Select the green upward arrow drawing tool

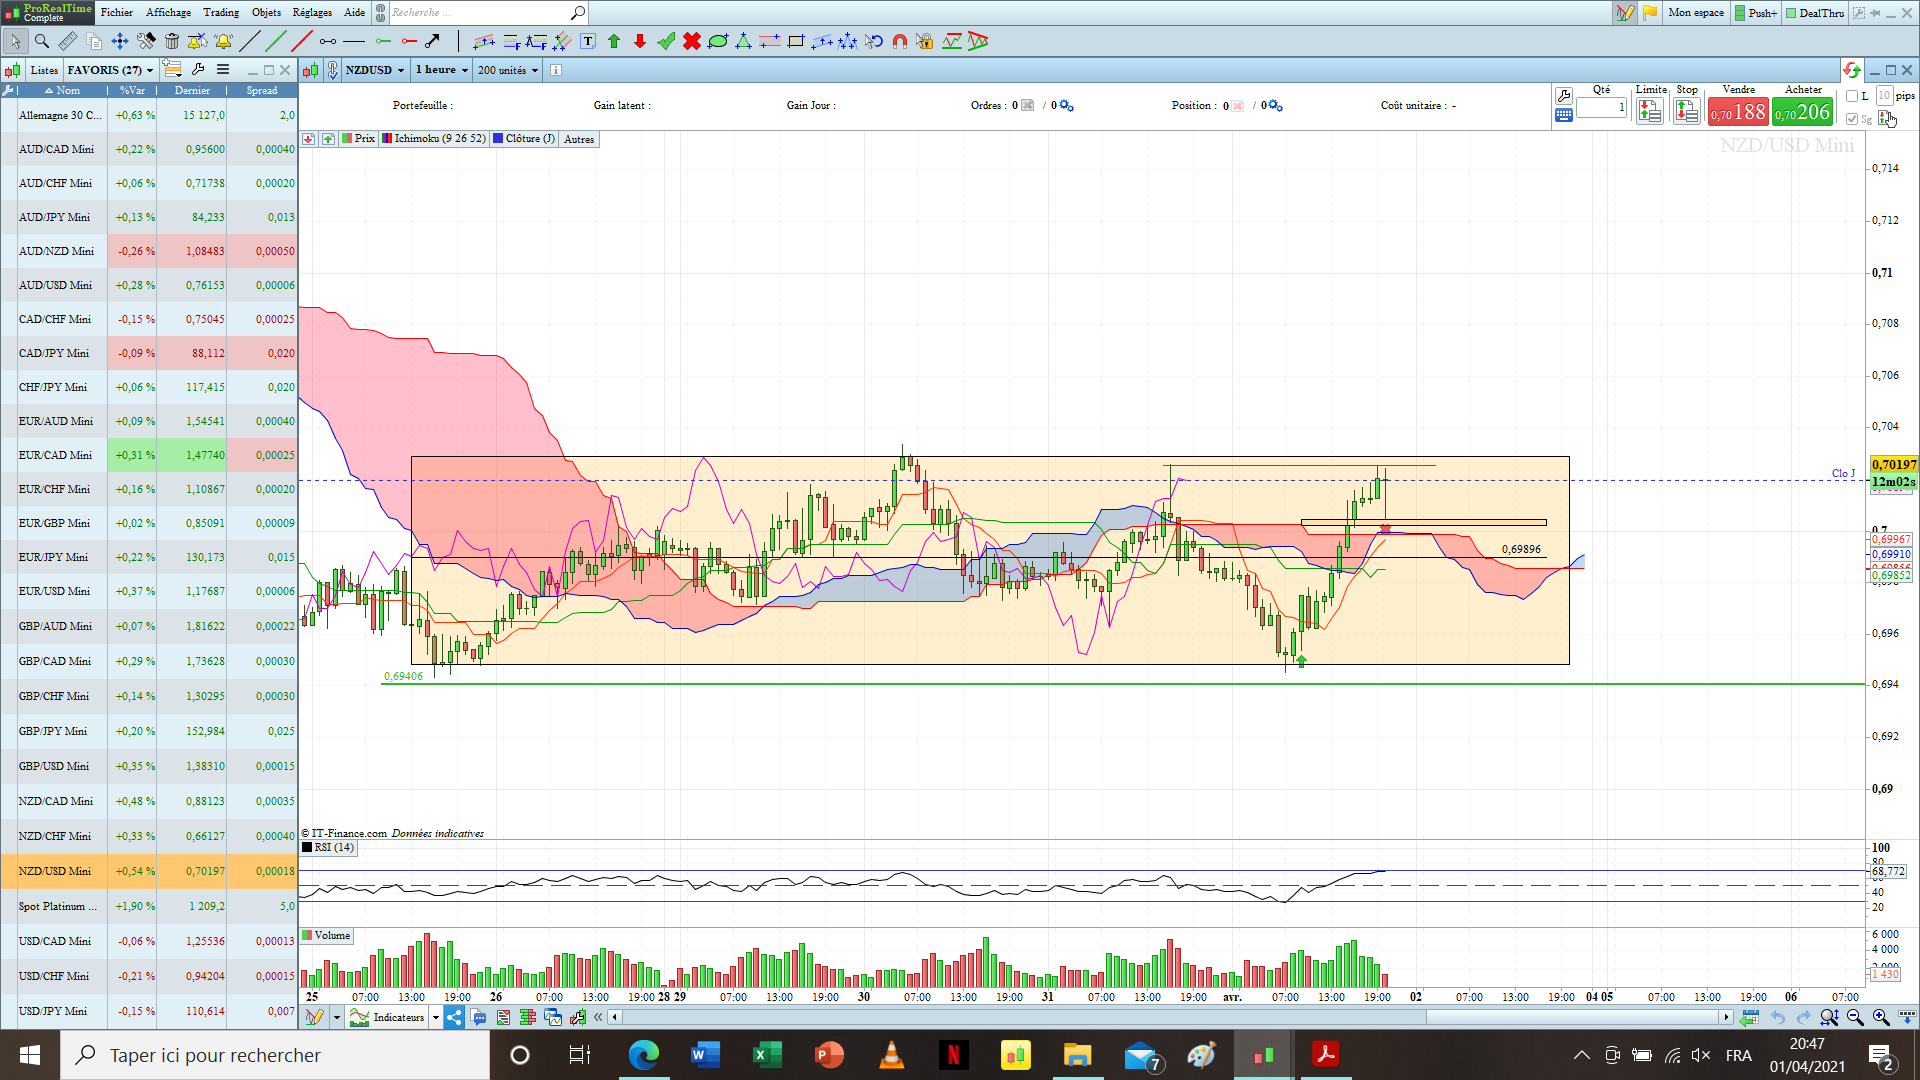point(614,41)
